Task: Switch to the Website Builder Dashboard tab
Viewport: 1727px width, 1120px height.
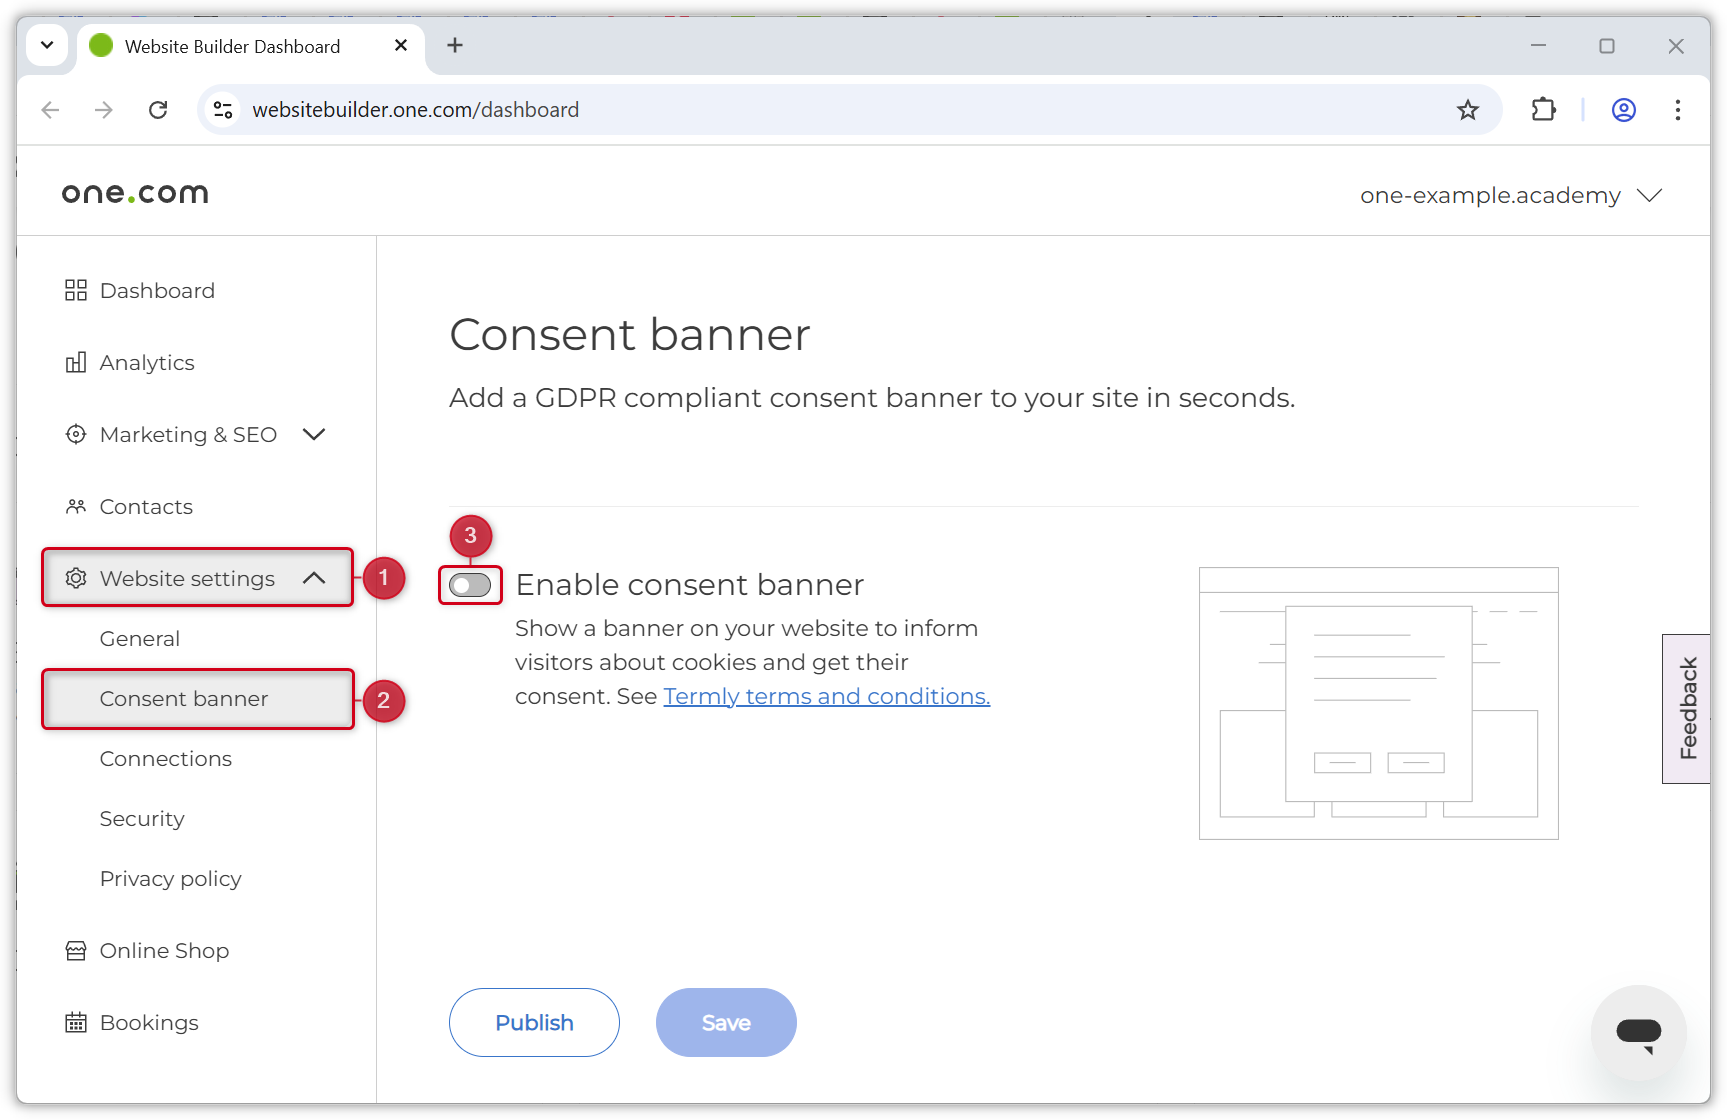Action: (x=231, y=46)
